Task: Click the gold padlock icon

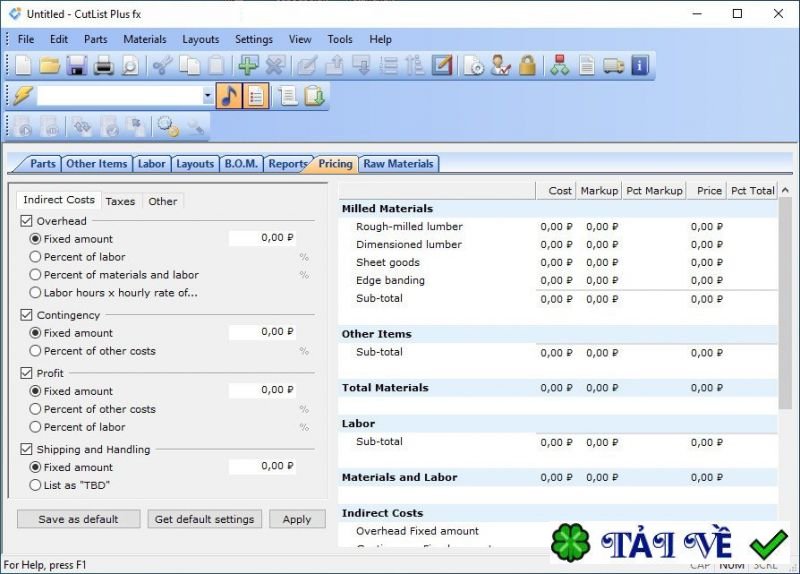Action: click(x=528, y=66)
